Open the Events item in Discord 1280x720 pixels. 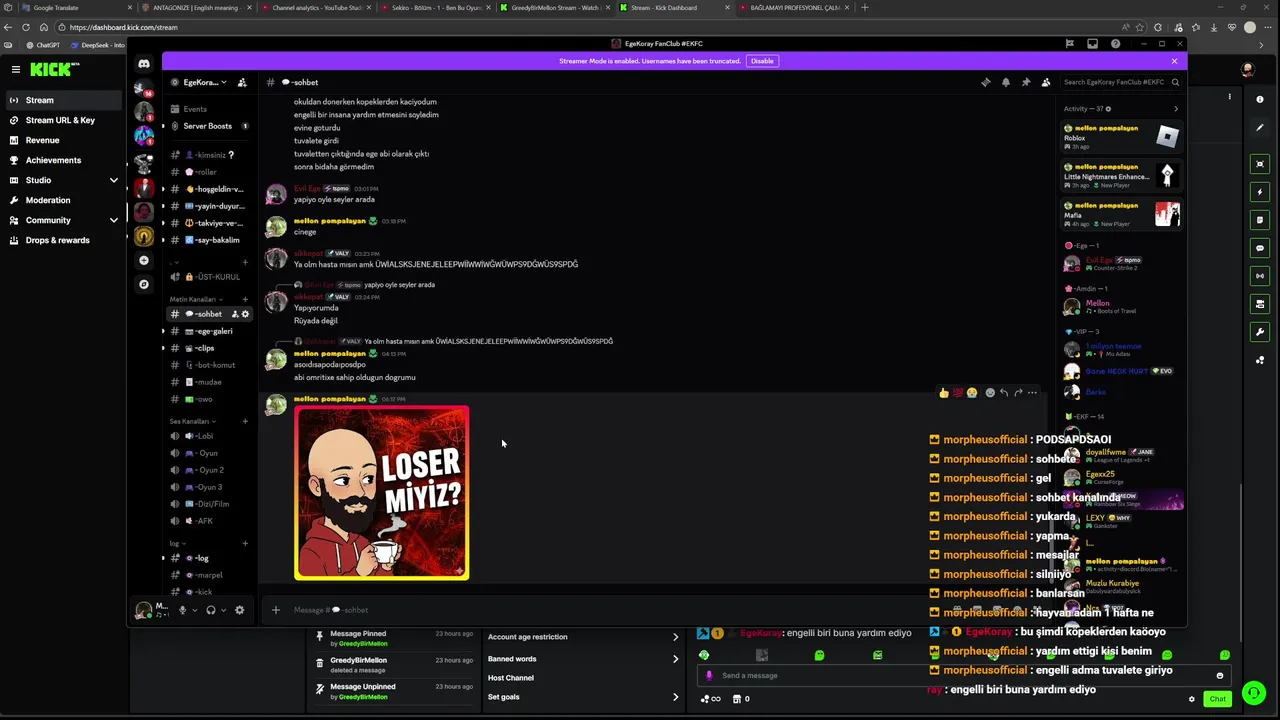(x=208, y=109)
